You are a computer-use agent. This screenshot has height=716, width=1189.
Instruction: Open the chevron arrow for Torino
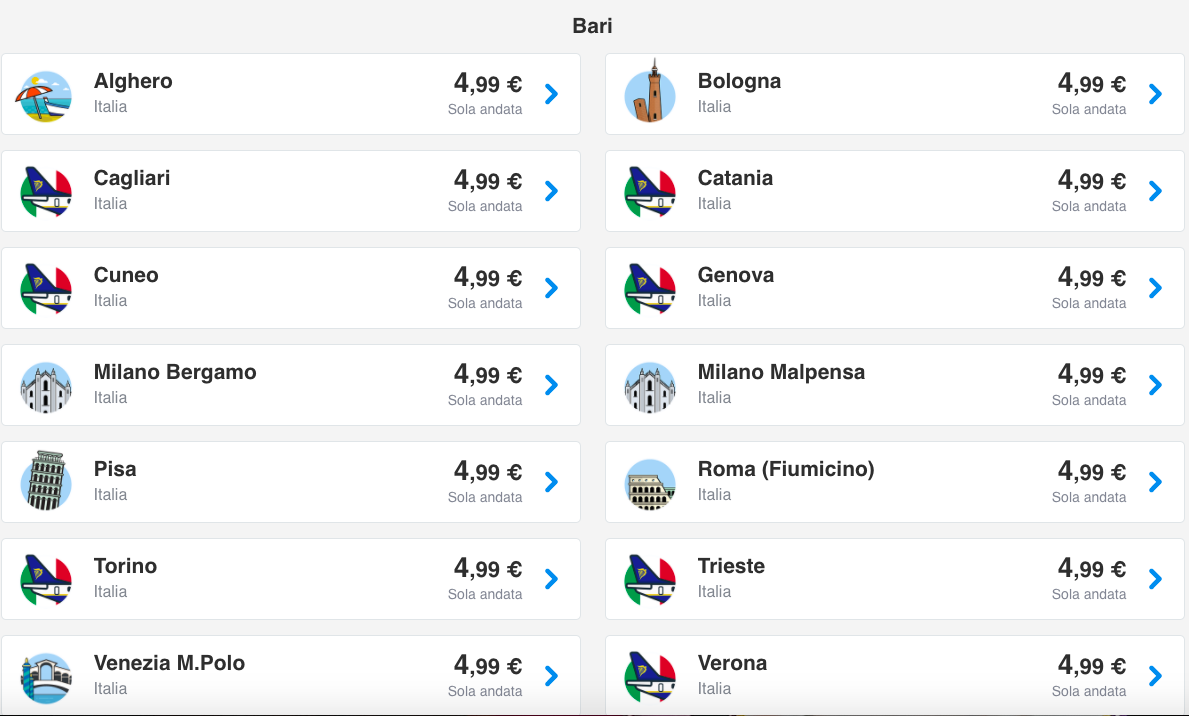pyautogui.click(x=551, y=579)
